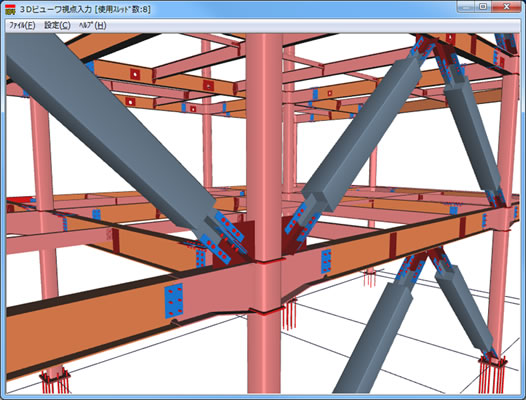Close the 3Dビューワ window
The height and width of the screenshot is (400, 526).
tap(506, 7)
